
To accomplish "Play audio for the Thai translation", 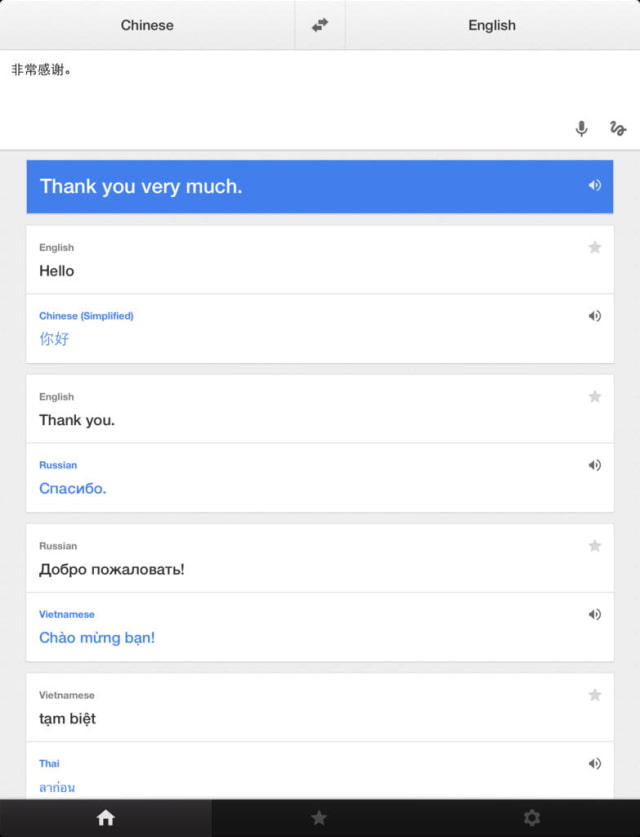I will tap(595, 763).
